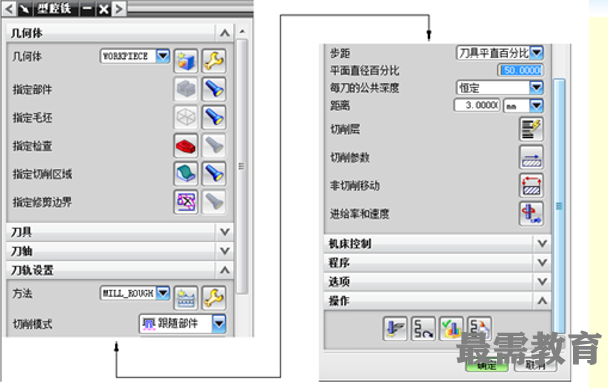Click the 切削模式 label
608x388 pixels.
click(x=33, y=324)
